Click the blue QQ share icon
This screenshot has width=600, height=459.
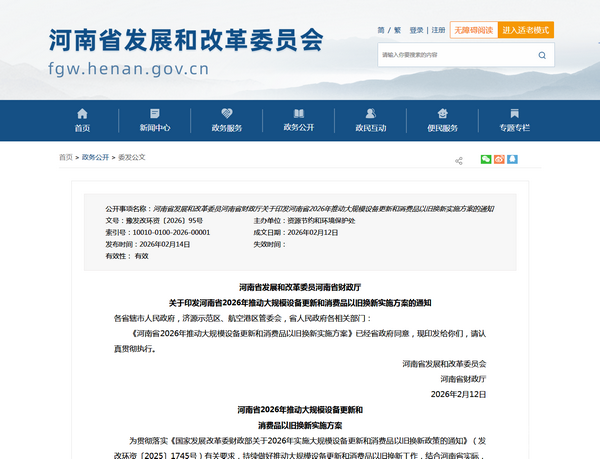click(514, 159)
